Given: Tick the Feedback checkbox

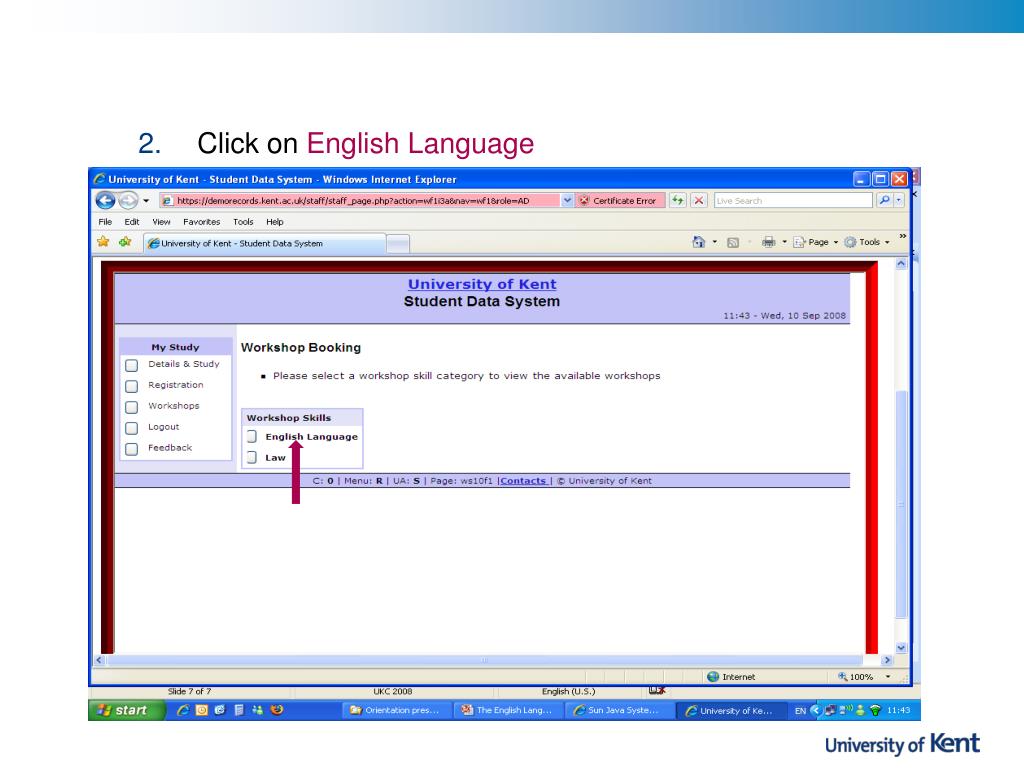Looking at the screenshot, I should point(131,449).
